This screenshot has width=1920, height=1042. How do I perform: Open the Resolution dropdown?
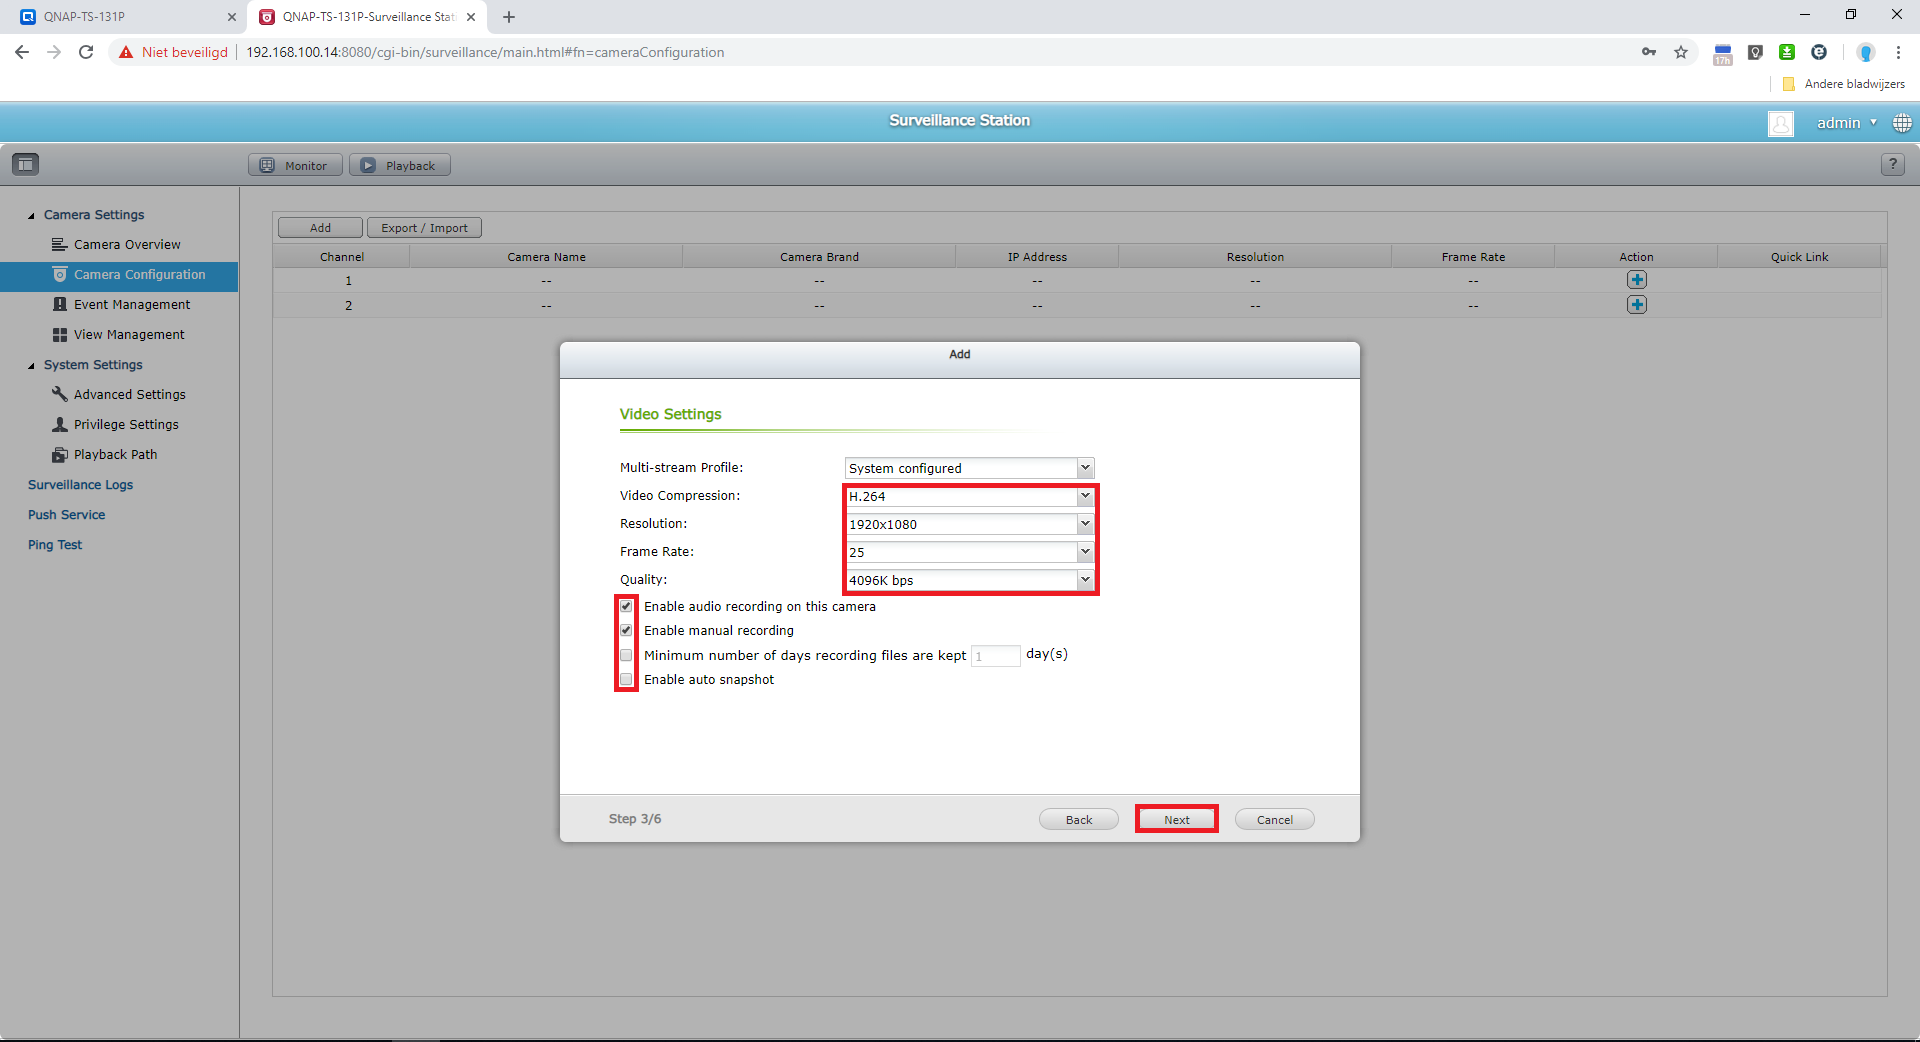(x=970, y=524)
